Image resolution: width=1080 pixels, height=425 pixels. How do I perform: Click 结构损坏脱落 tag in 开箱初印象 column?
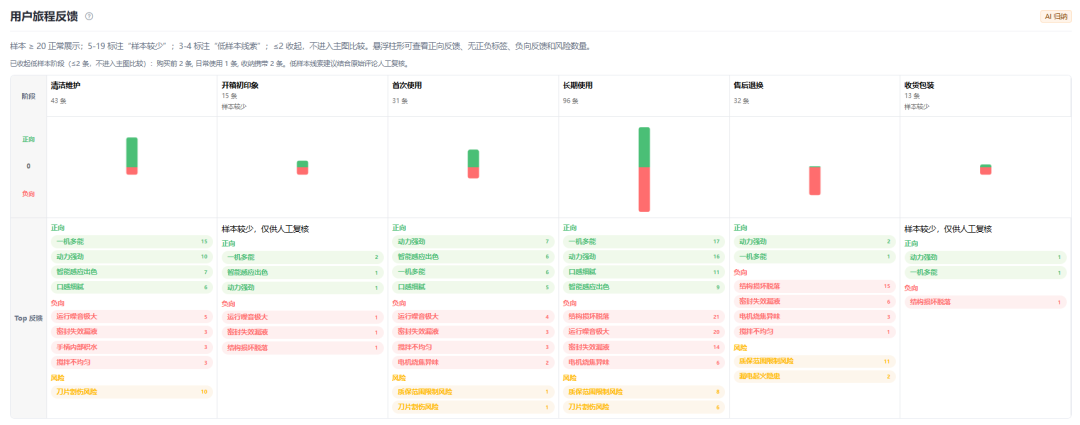point(302,347)
